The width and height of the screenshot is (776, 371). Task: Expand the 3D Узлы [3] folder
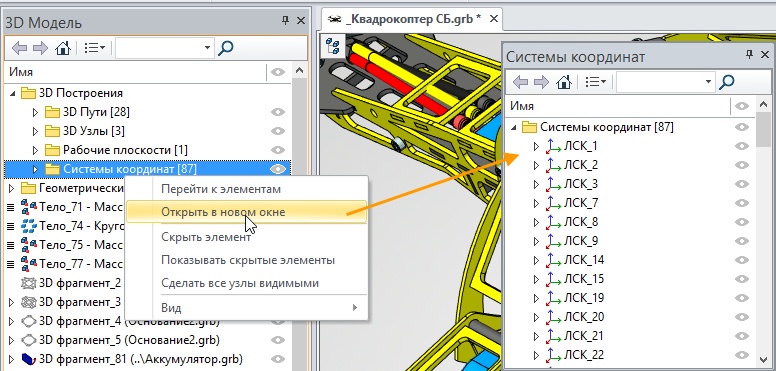35,131
